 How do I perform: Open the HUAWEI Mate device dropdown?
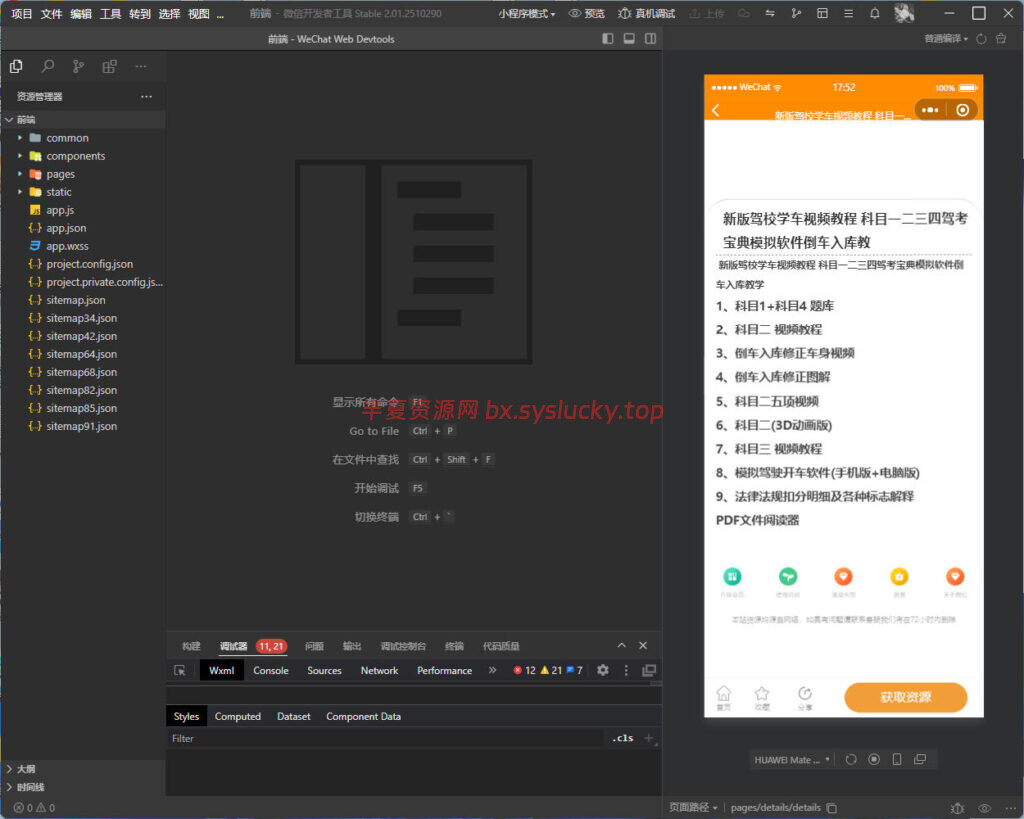pyautogui.click(x=792, y=760)
